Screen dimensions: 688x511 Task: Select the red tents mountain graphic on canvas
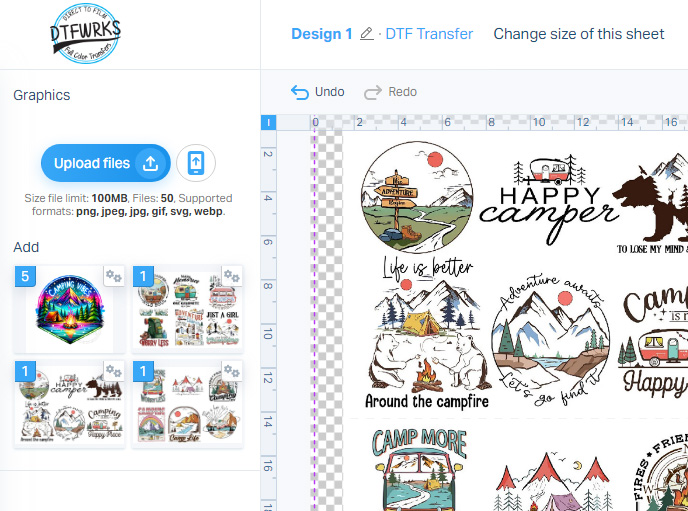553,482
